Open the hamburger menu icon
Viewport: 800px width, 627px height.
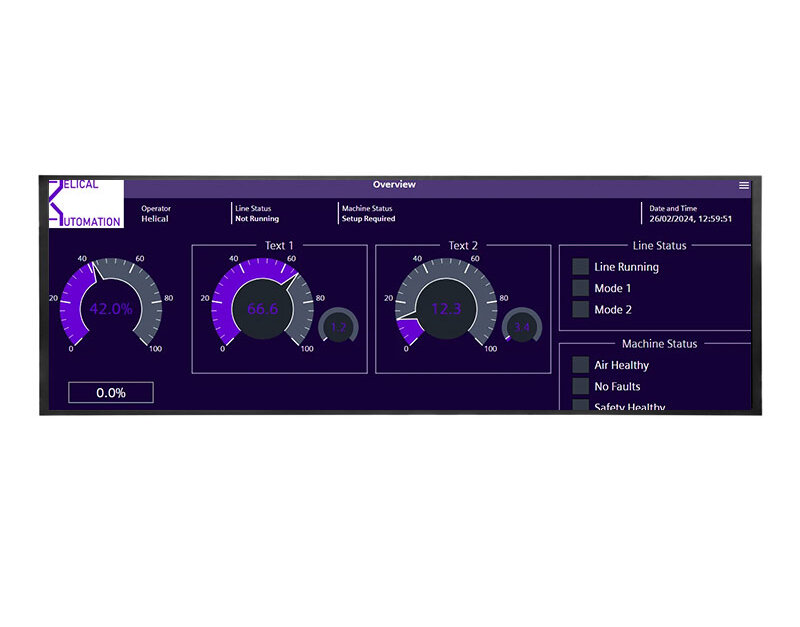tap(744, 185)
